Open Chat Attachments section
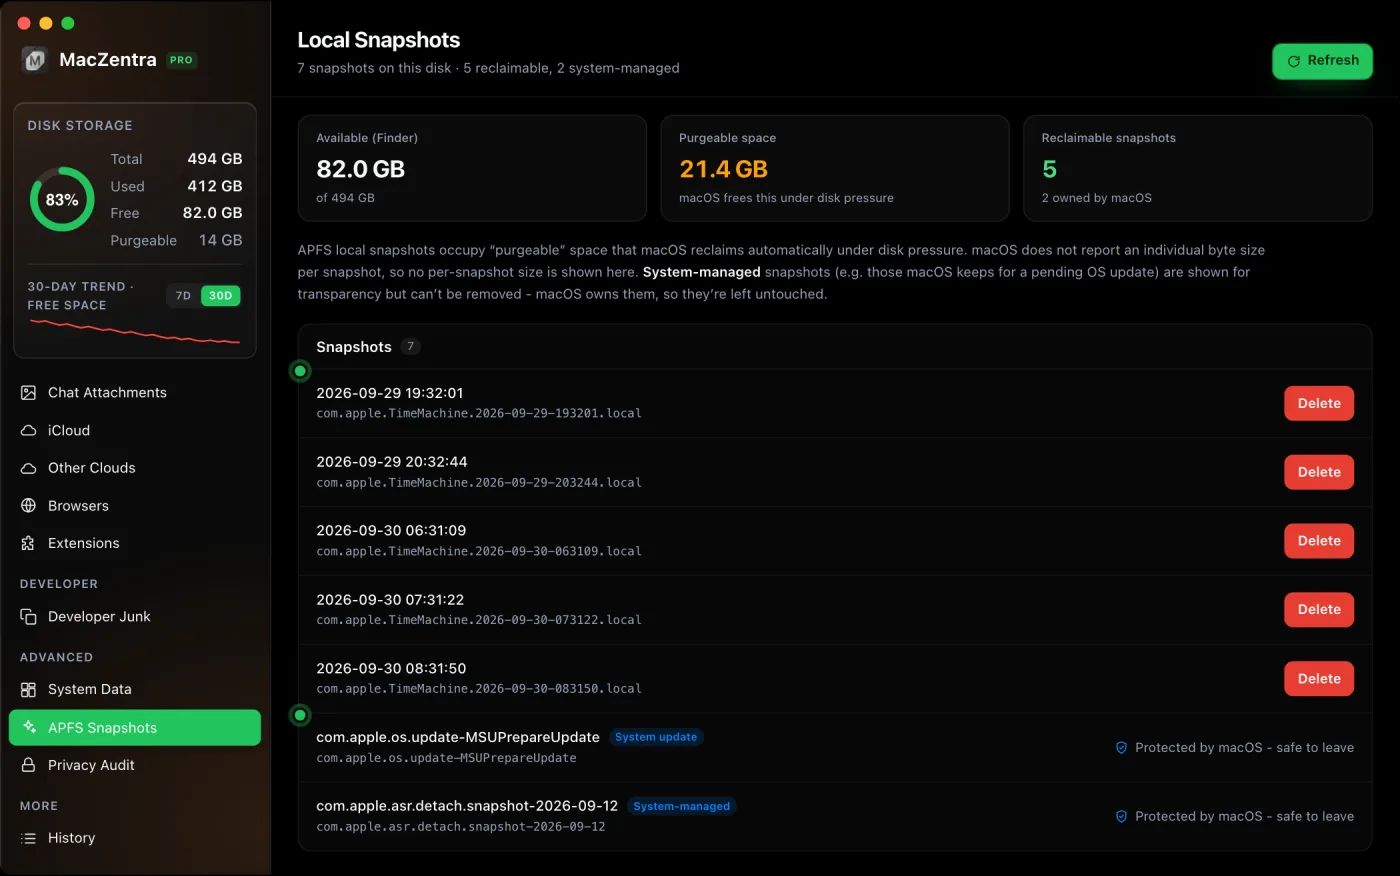The height and width of the screenshot is (876, 1400). tap(135, 393)
